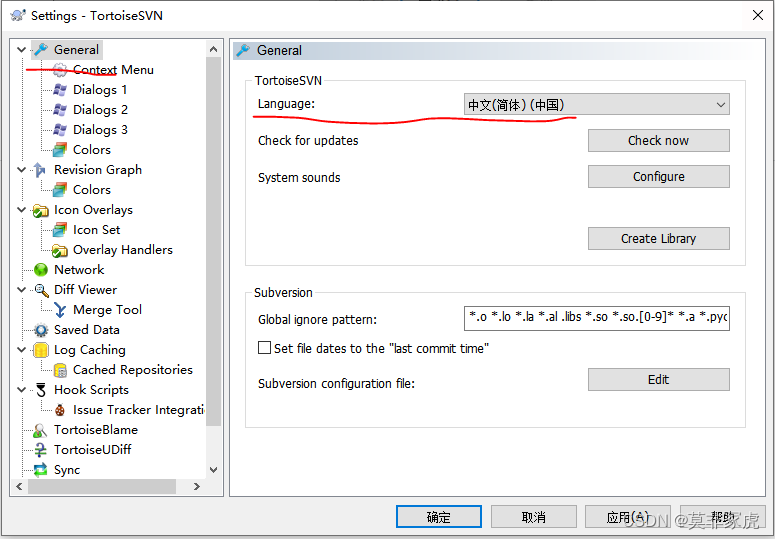
Task: Select Saved Data in the tree
Action: tap(86, 330)
